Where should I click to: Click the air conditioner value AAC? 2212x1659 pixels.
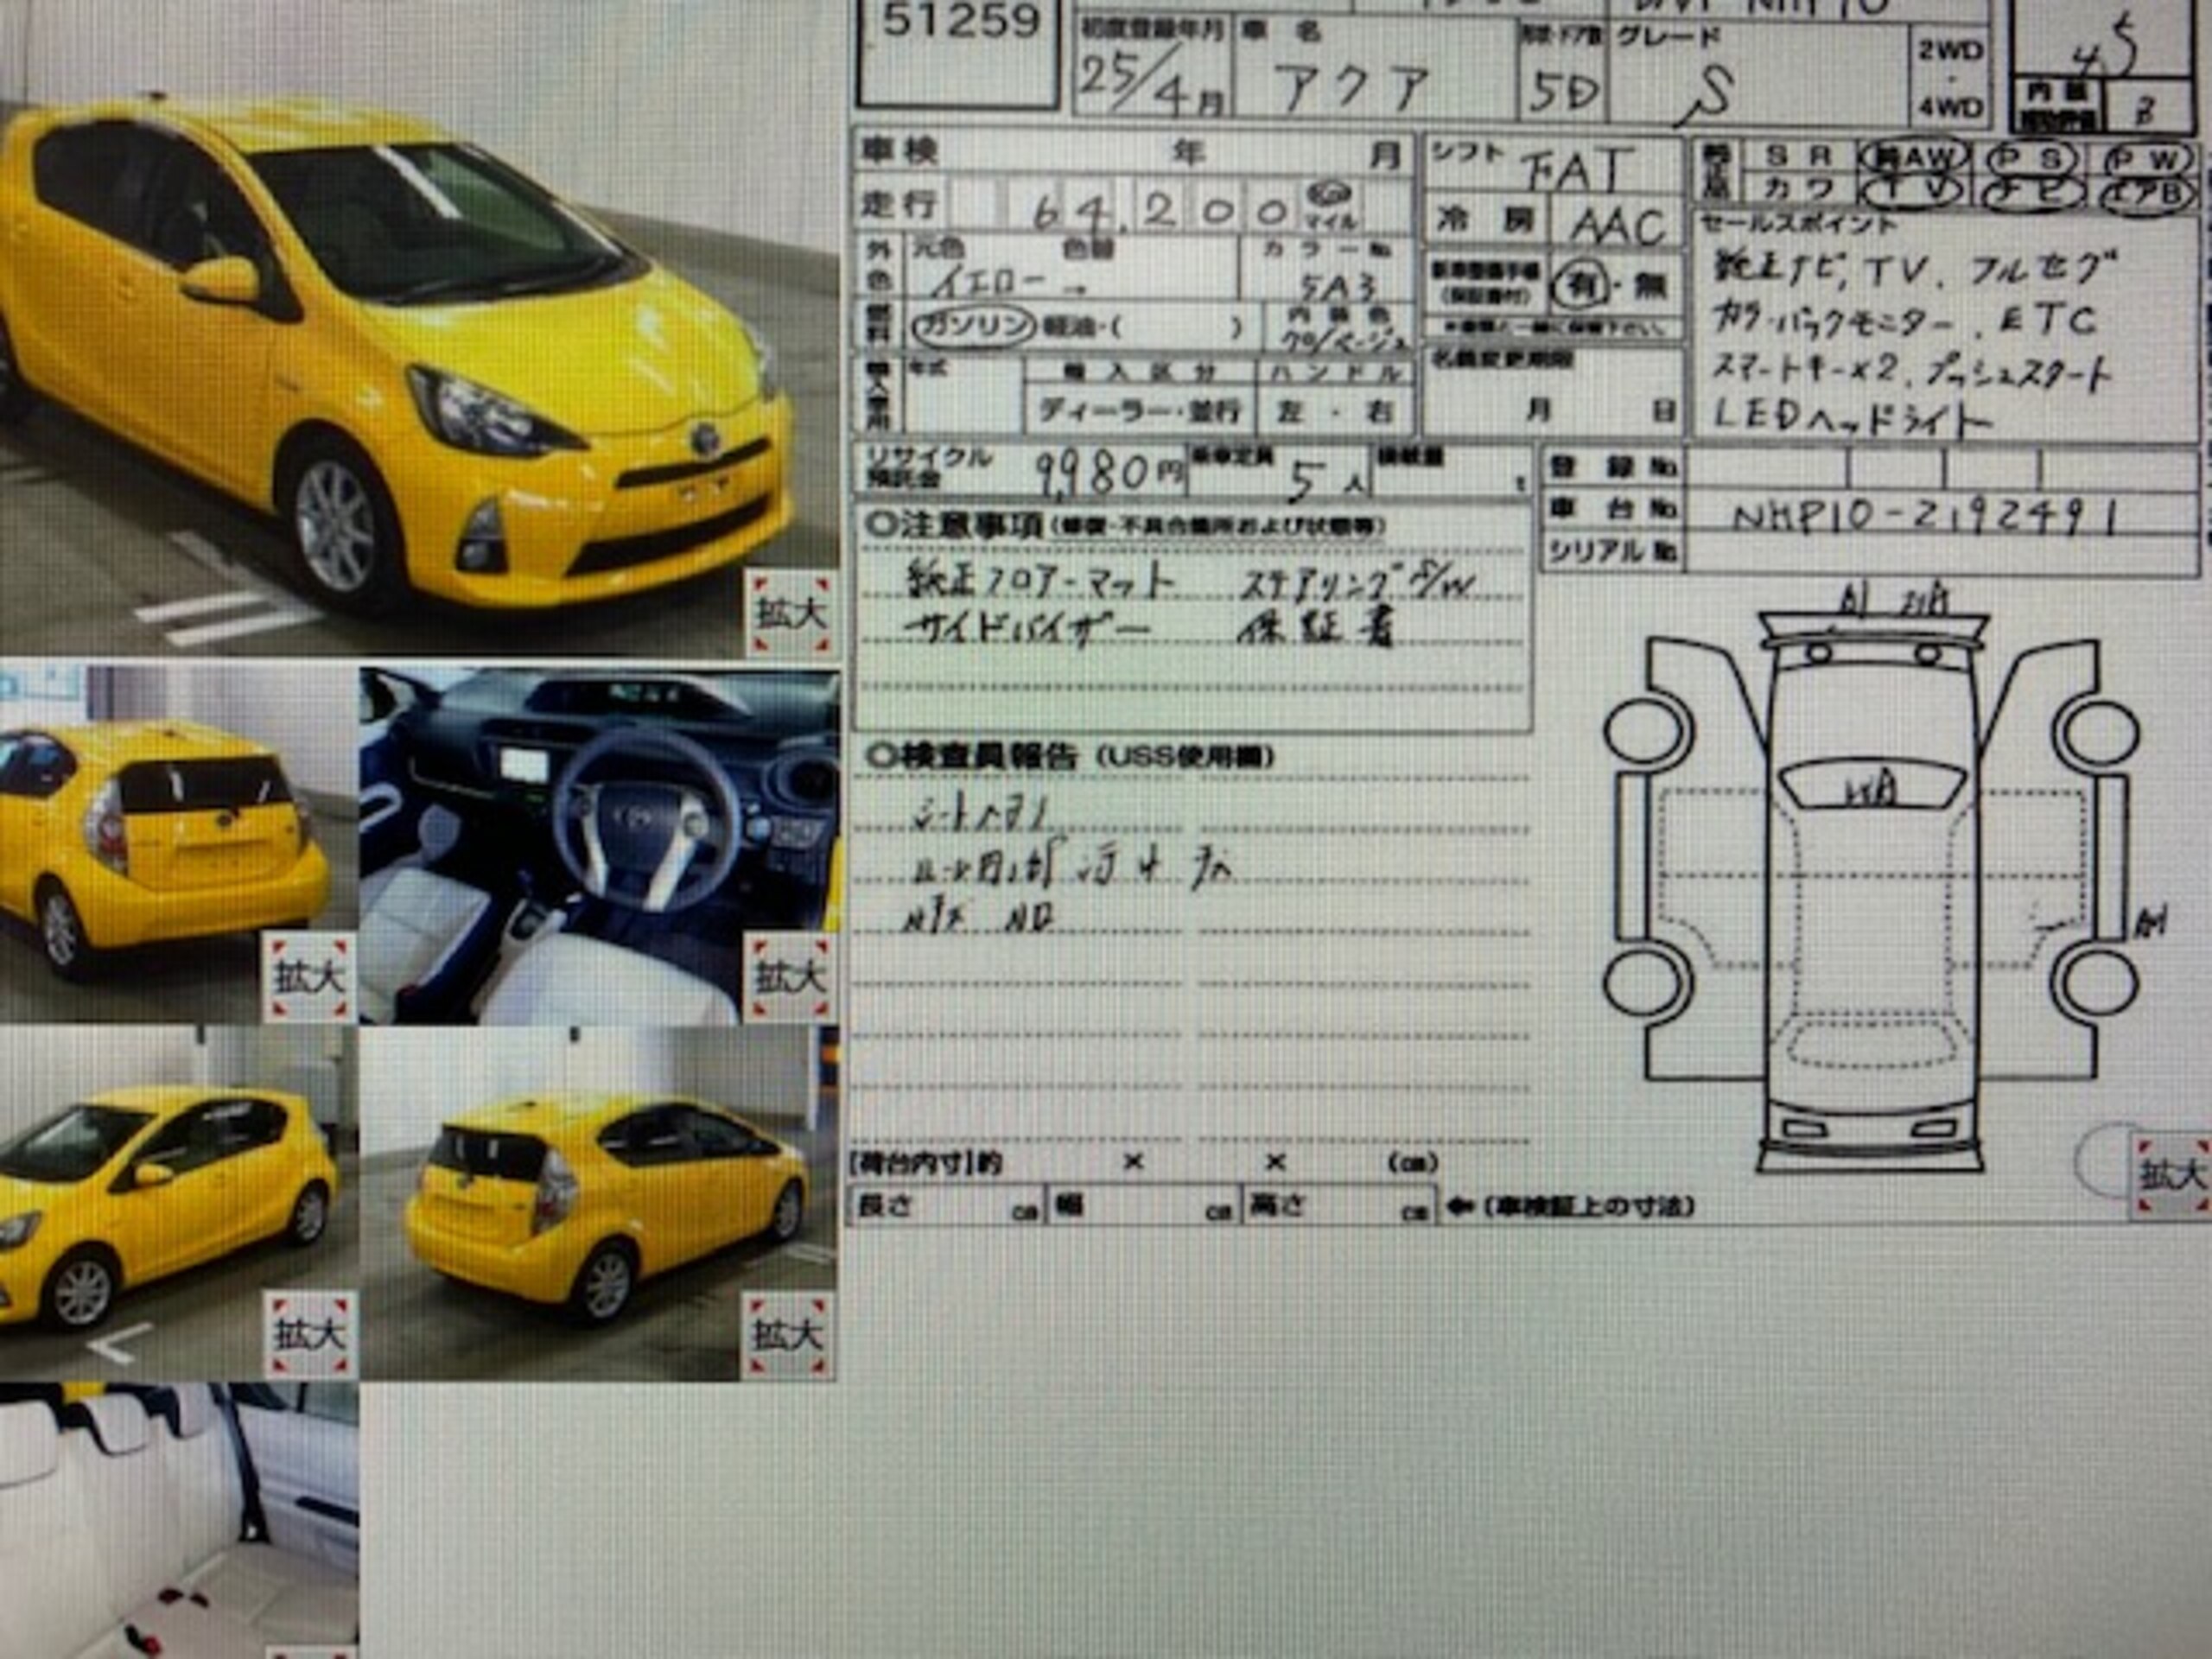[x=1617, y=227]
